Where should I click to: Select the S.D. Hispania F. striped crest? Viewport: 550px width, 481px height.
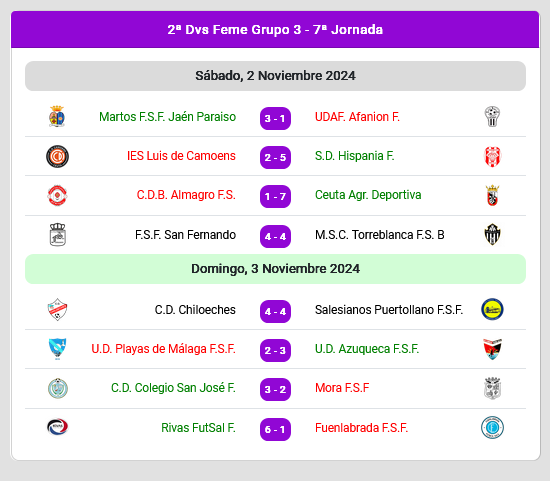(x=492, y=156)
